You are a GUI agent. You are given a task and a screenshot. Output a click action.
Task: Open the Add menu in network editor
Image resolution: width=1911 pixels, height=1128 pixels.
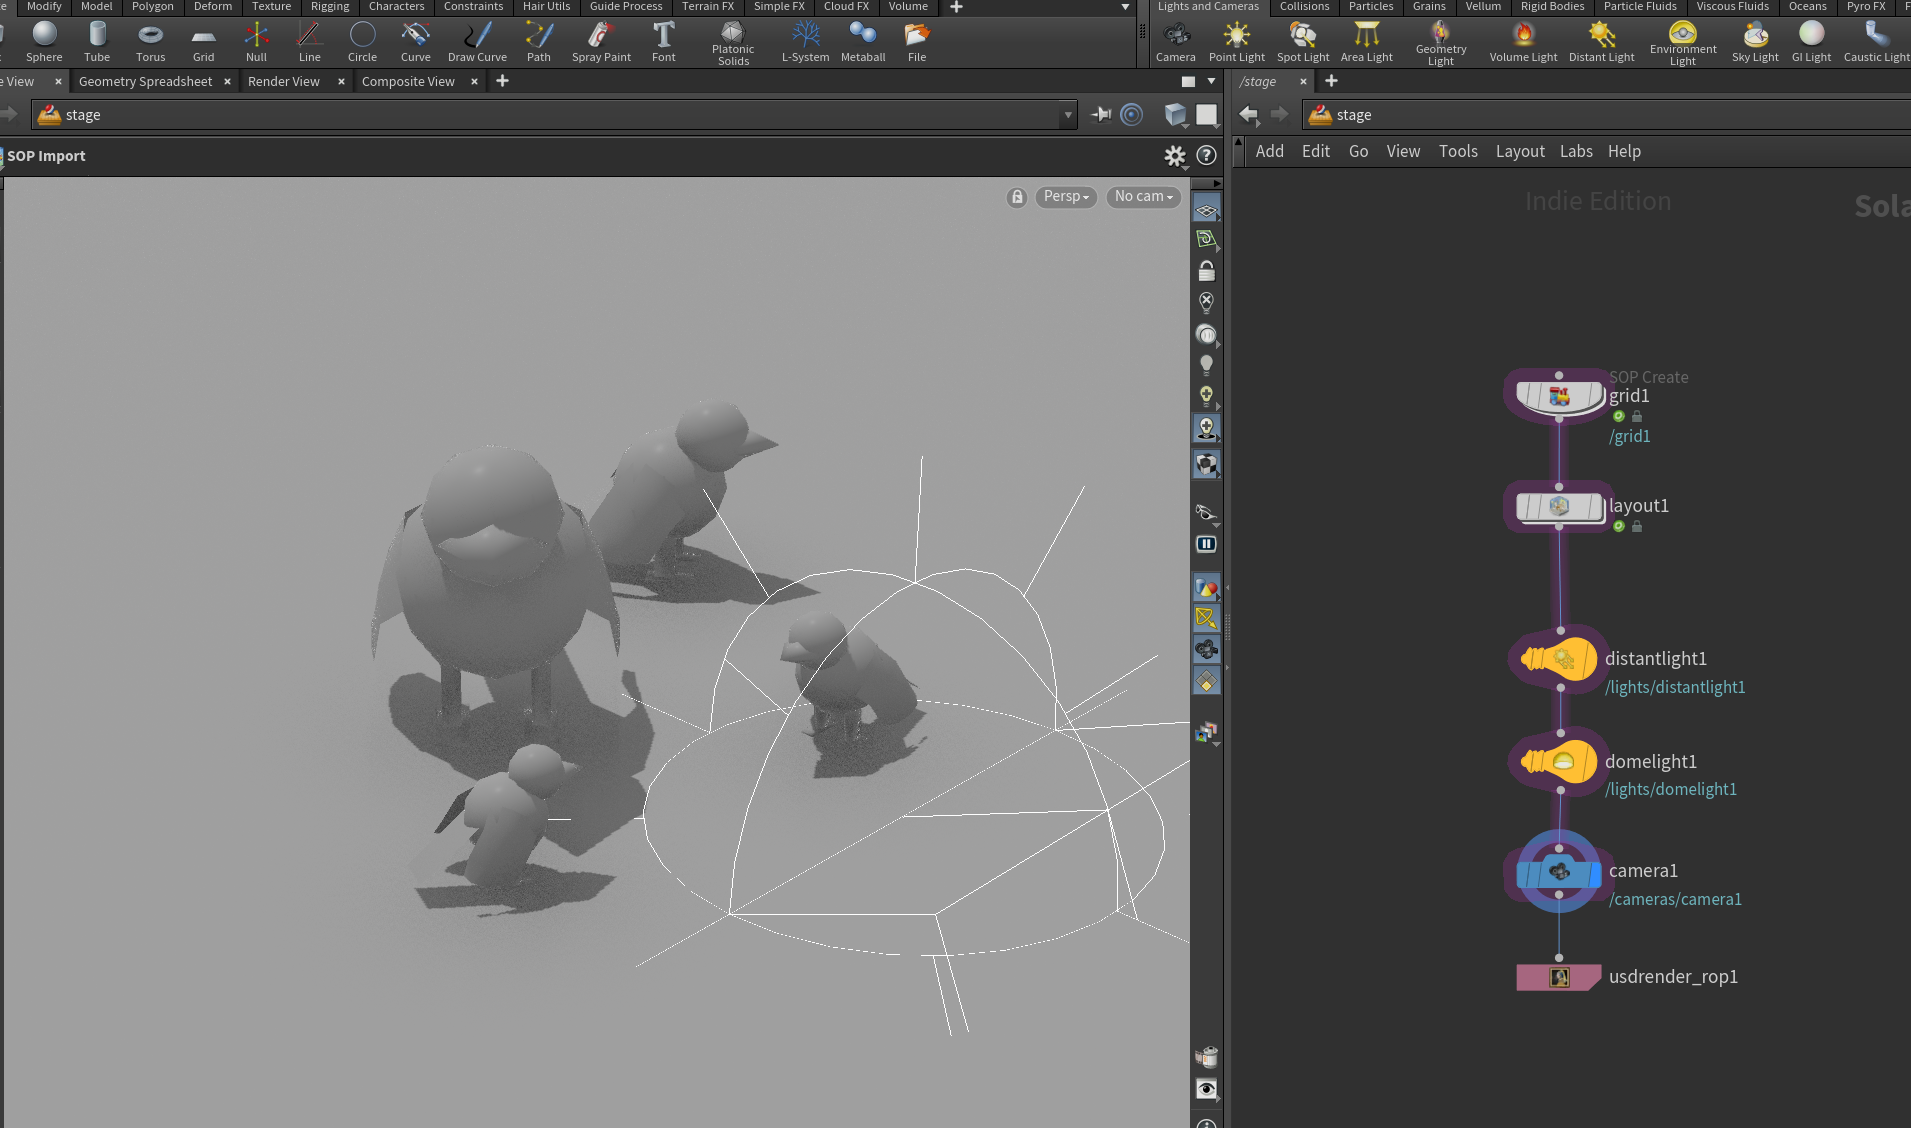click(1269, 151)
